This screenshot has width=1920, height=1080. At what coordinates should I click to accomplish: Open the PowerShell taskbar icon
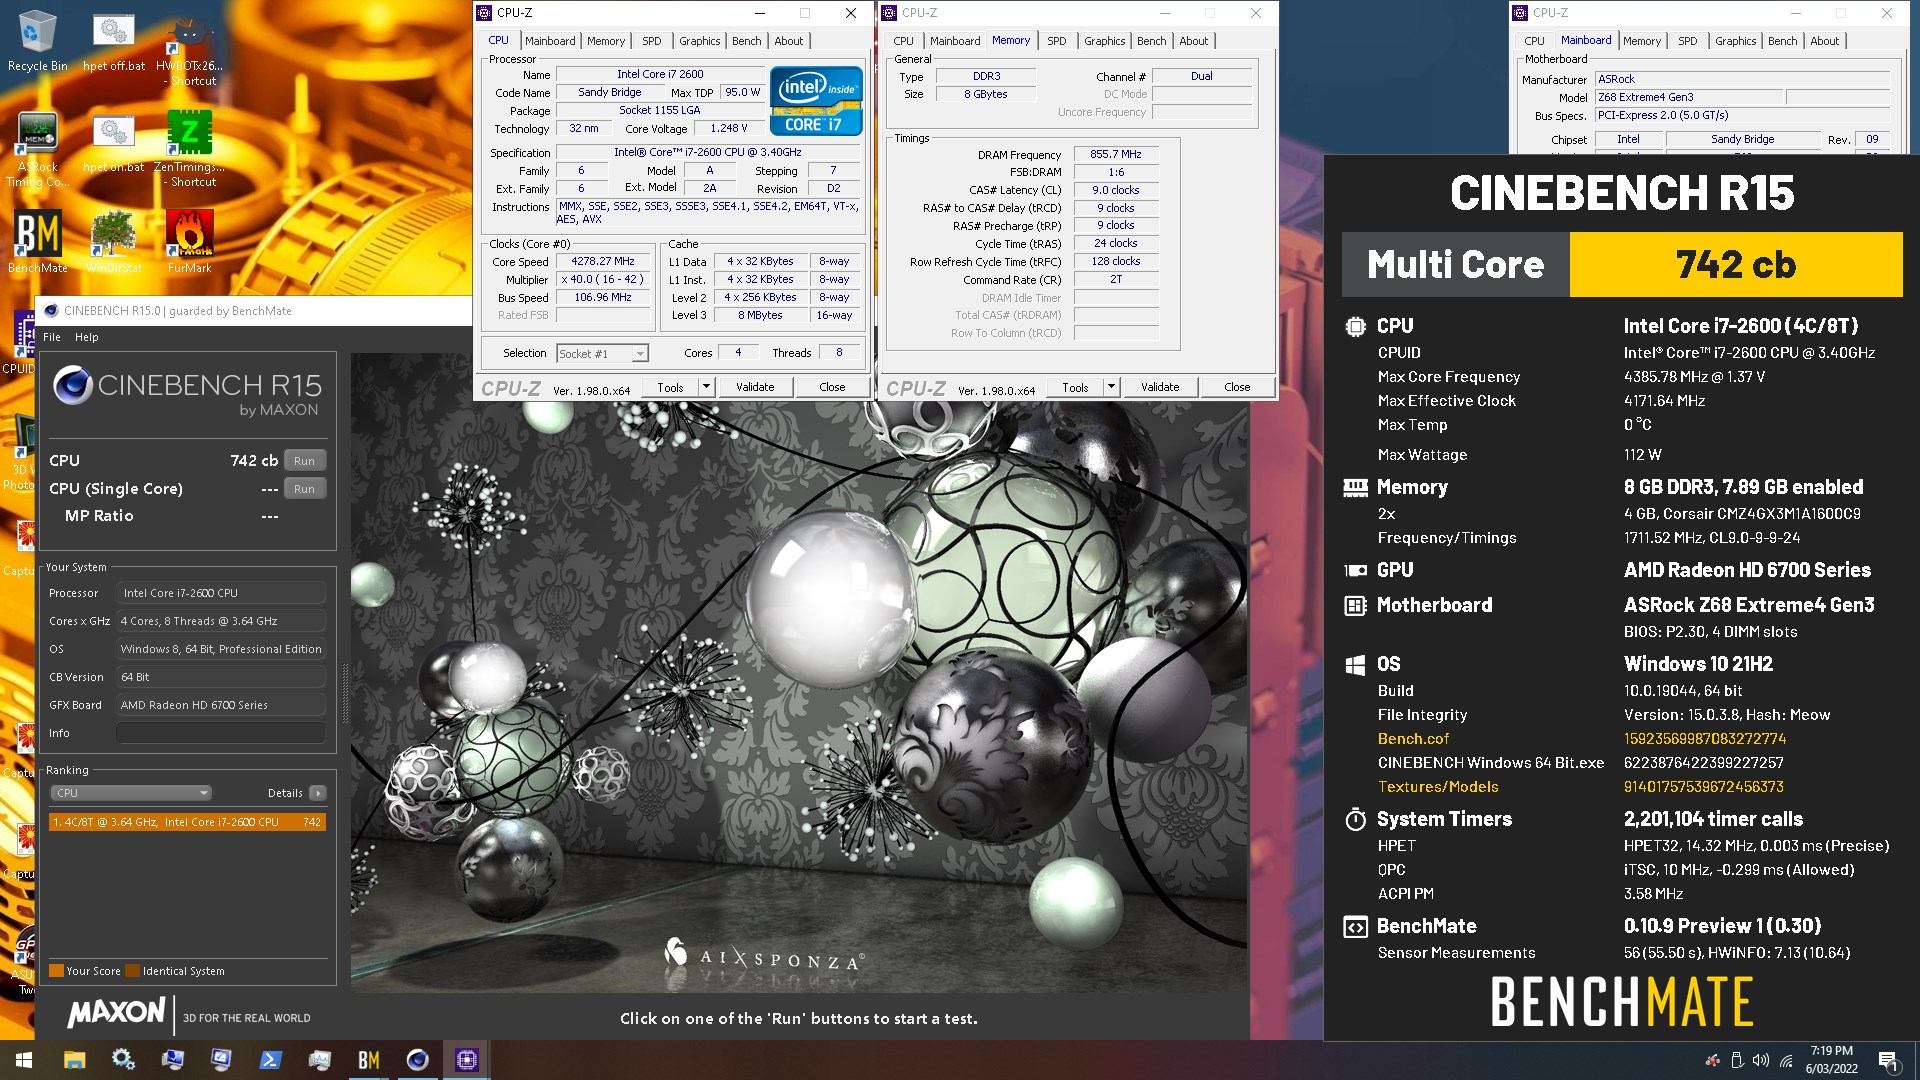click(270, 1060)
